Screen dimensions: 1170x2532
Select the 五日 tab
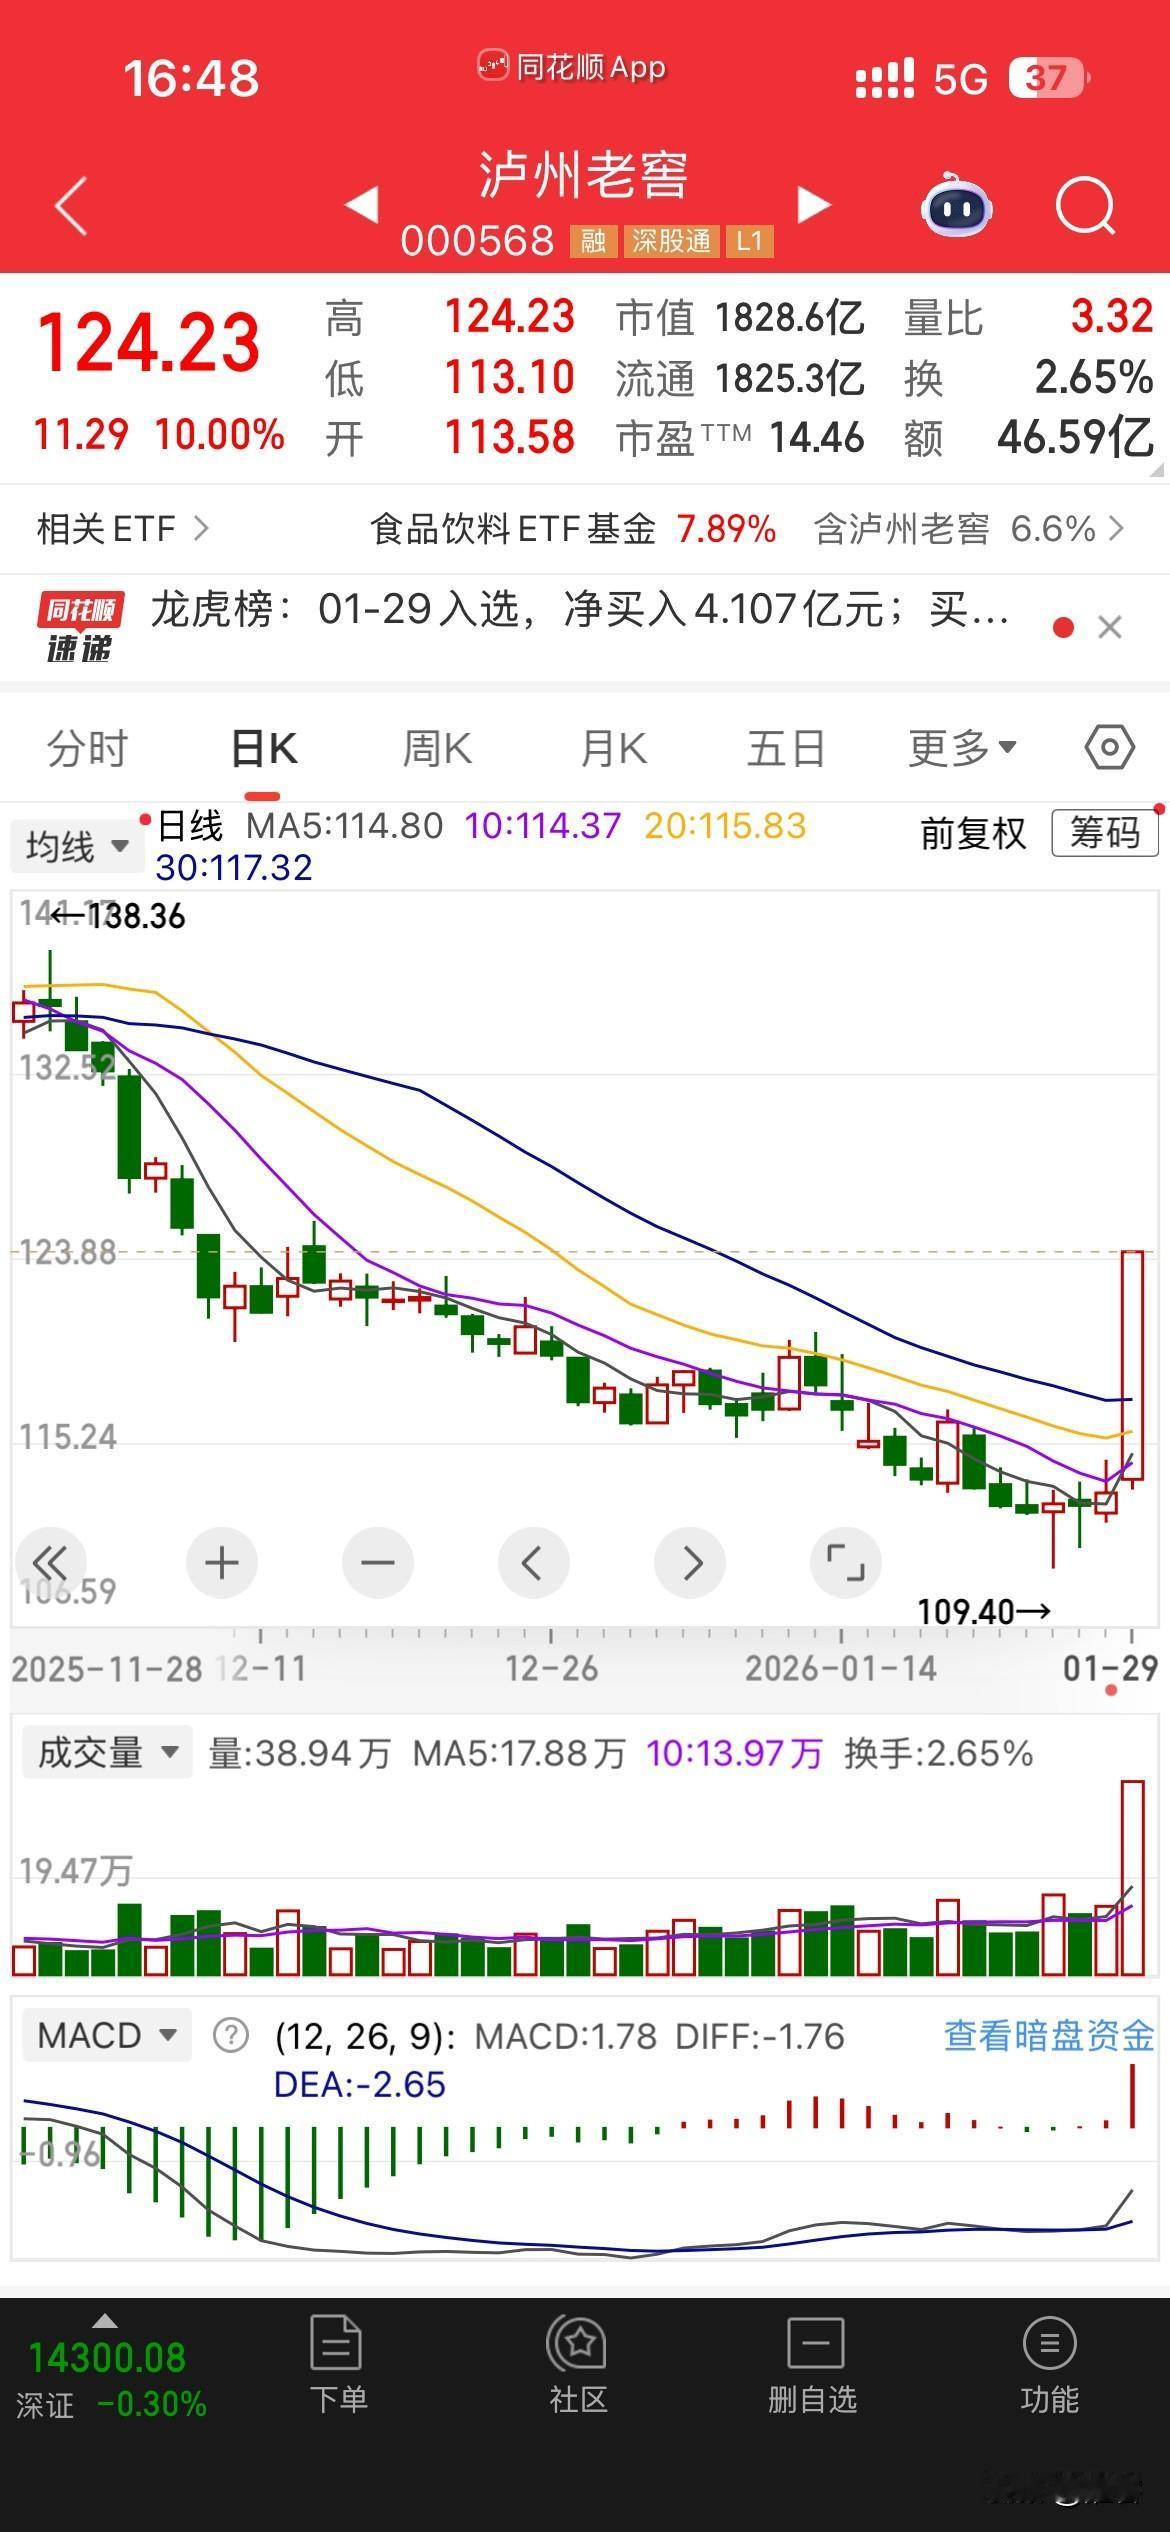pos(786,748)
